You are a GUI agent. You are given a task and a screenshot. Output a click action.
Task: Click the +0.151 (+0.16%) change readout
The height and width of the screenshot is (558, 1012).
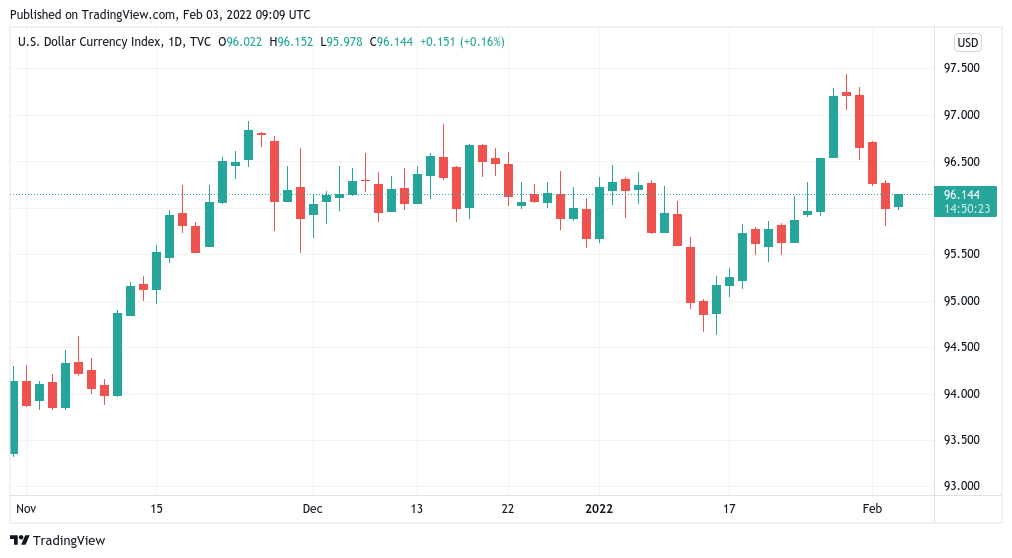tap(462, 42)
